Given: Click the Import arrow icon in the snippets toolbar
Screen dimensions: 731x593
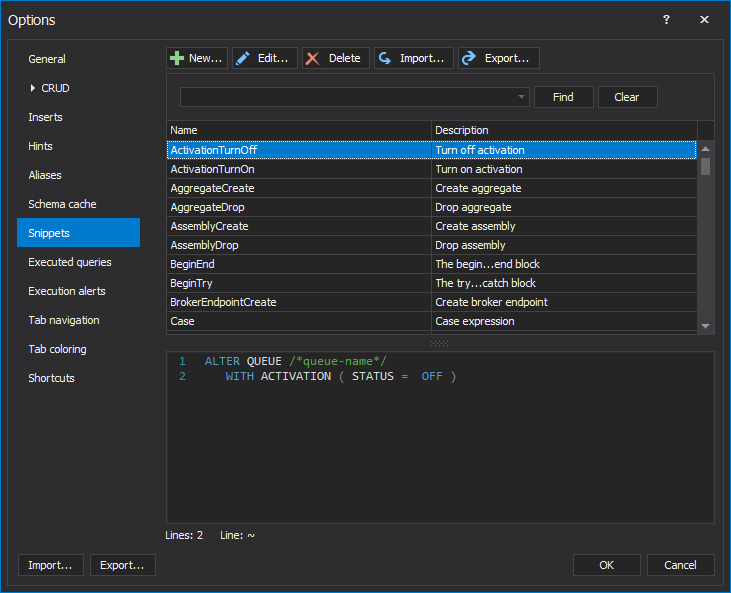Looking at the screenshot, I should (385, 58).
